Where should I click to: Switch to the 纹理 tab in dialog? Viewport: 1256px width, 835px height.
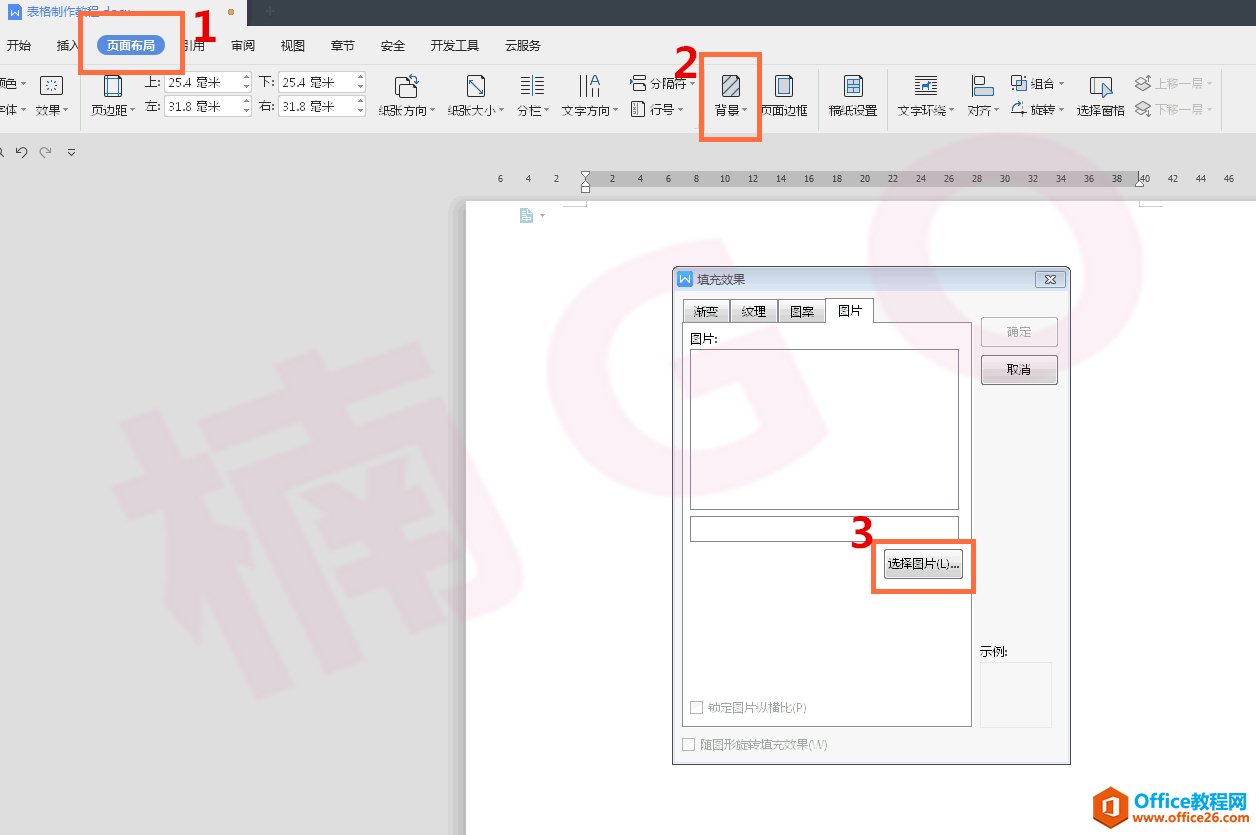point(754,311)
